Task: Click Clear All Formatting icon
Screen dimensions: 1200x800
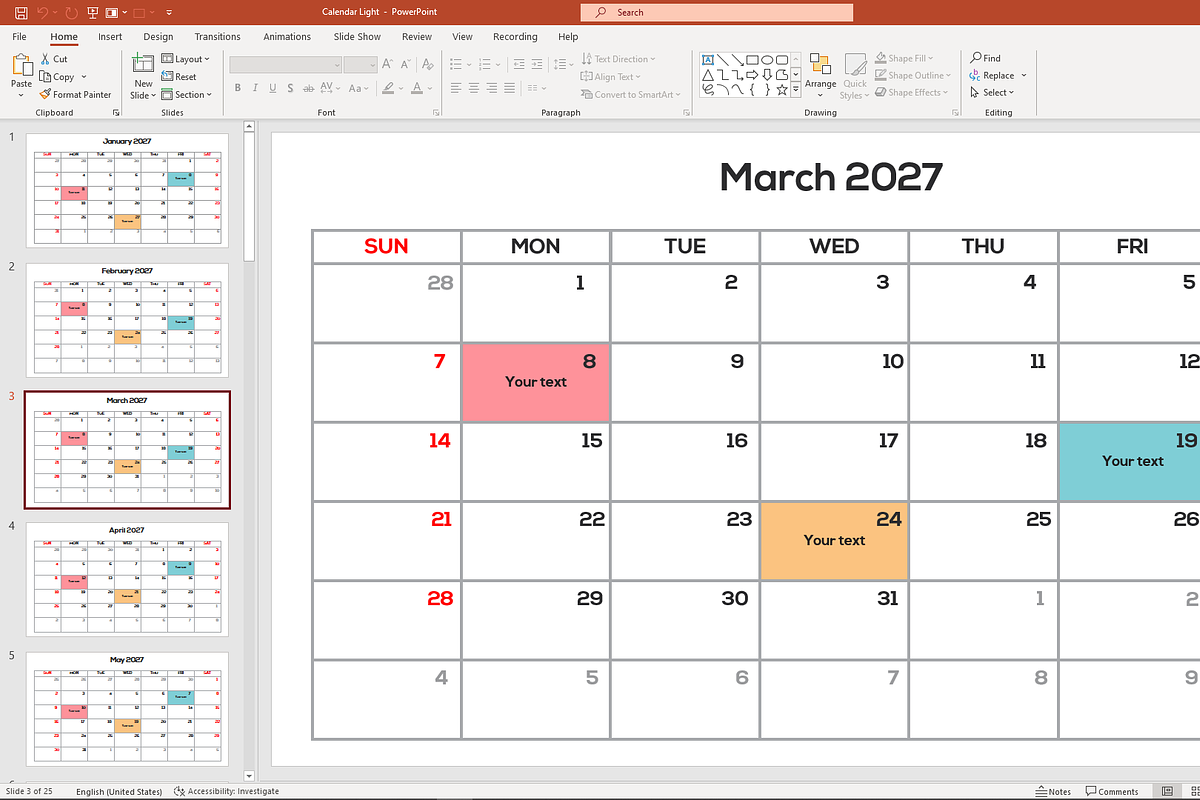Action: tap(427, 63)
